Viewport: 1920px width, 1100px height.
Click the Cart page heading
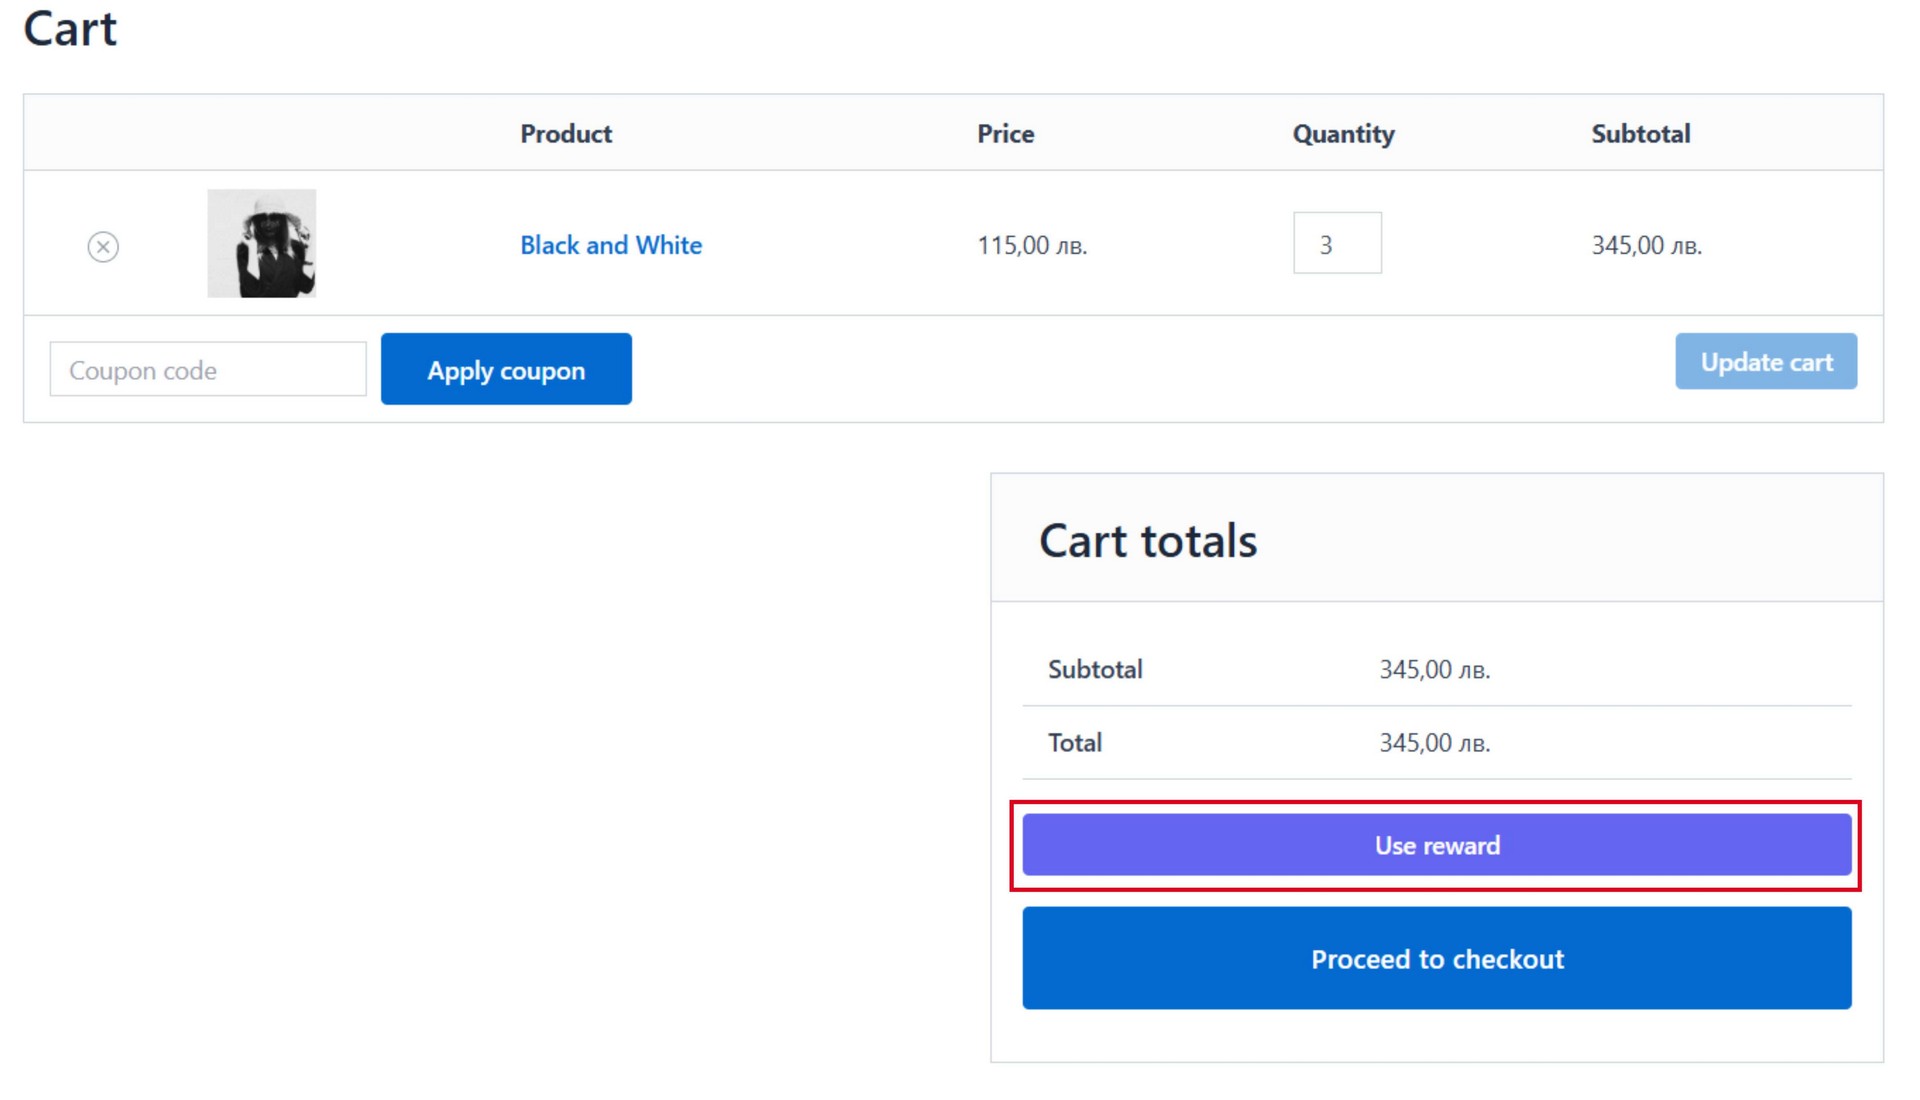(x=70, y=28)
